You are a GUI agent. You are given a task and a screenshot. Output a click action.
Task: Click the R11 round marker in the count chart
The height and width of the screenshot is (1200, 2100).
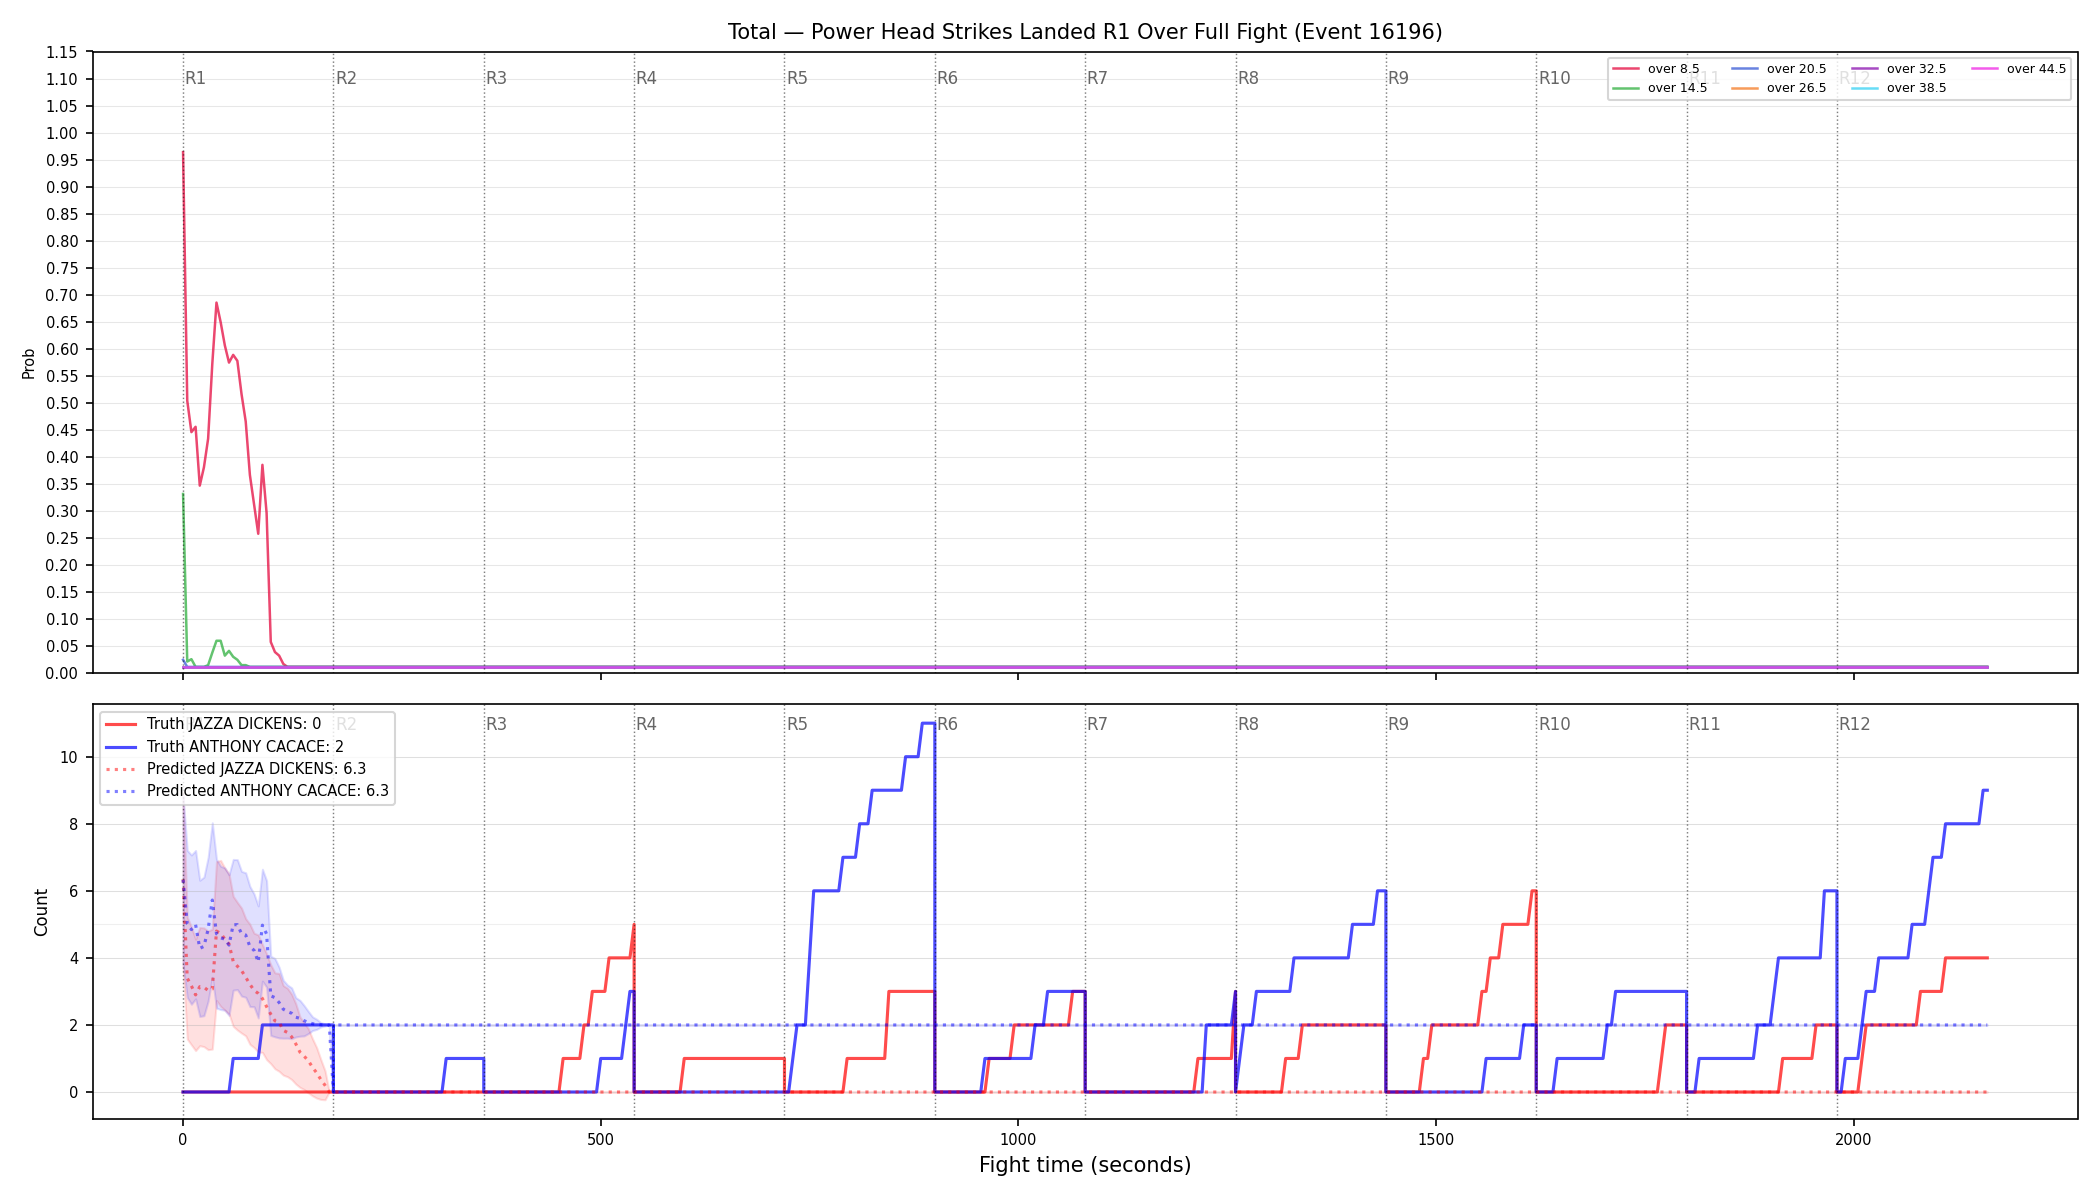pos(1705,724)
